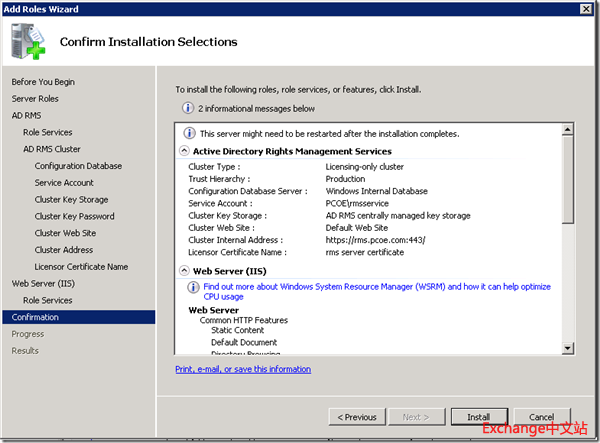Collapse the Active Directory Rights Management Services section
The image size is (600, 443).
[184, 150]
